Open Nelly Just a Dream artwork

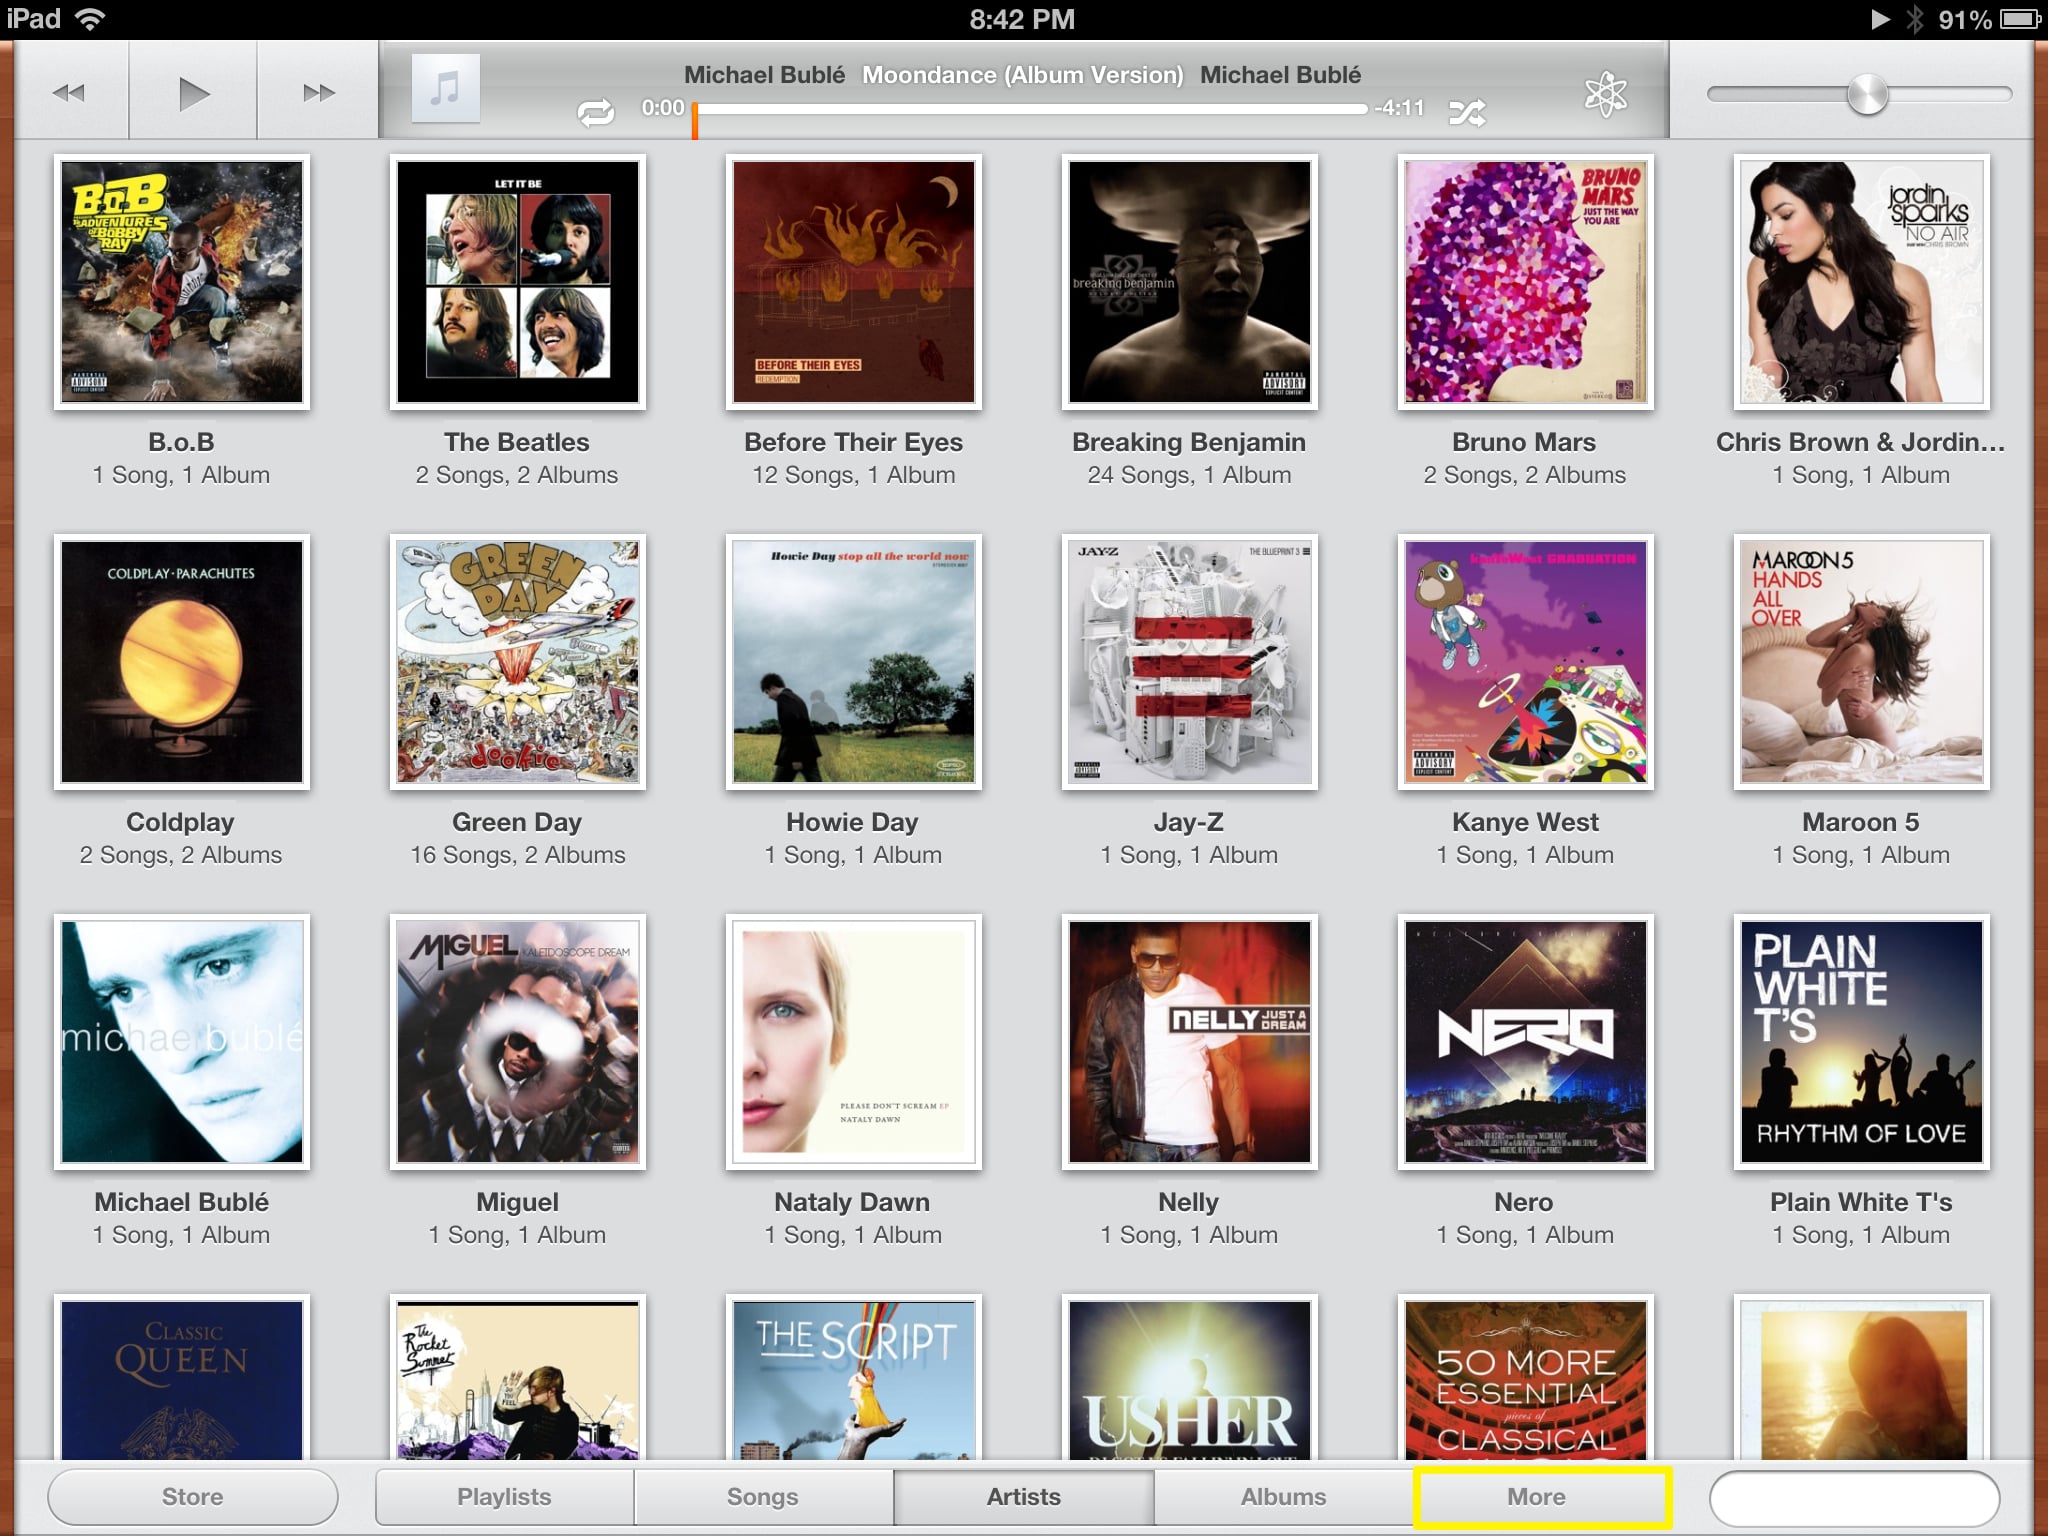click(1190, 1042)
